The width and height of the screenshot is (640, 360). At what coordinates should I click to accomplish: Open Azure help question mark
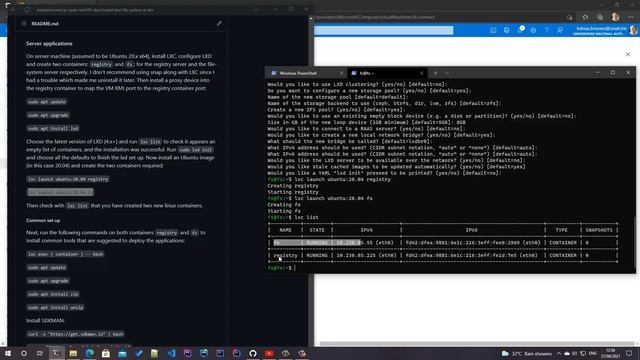[x=547, y=30]
